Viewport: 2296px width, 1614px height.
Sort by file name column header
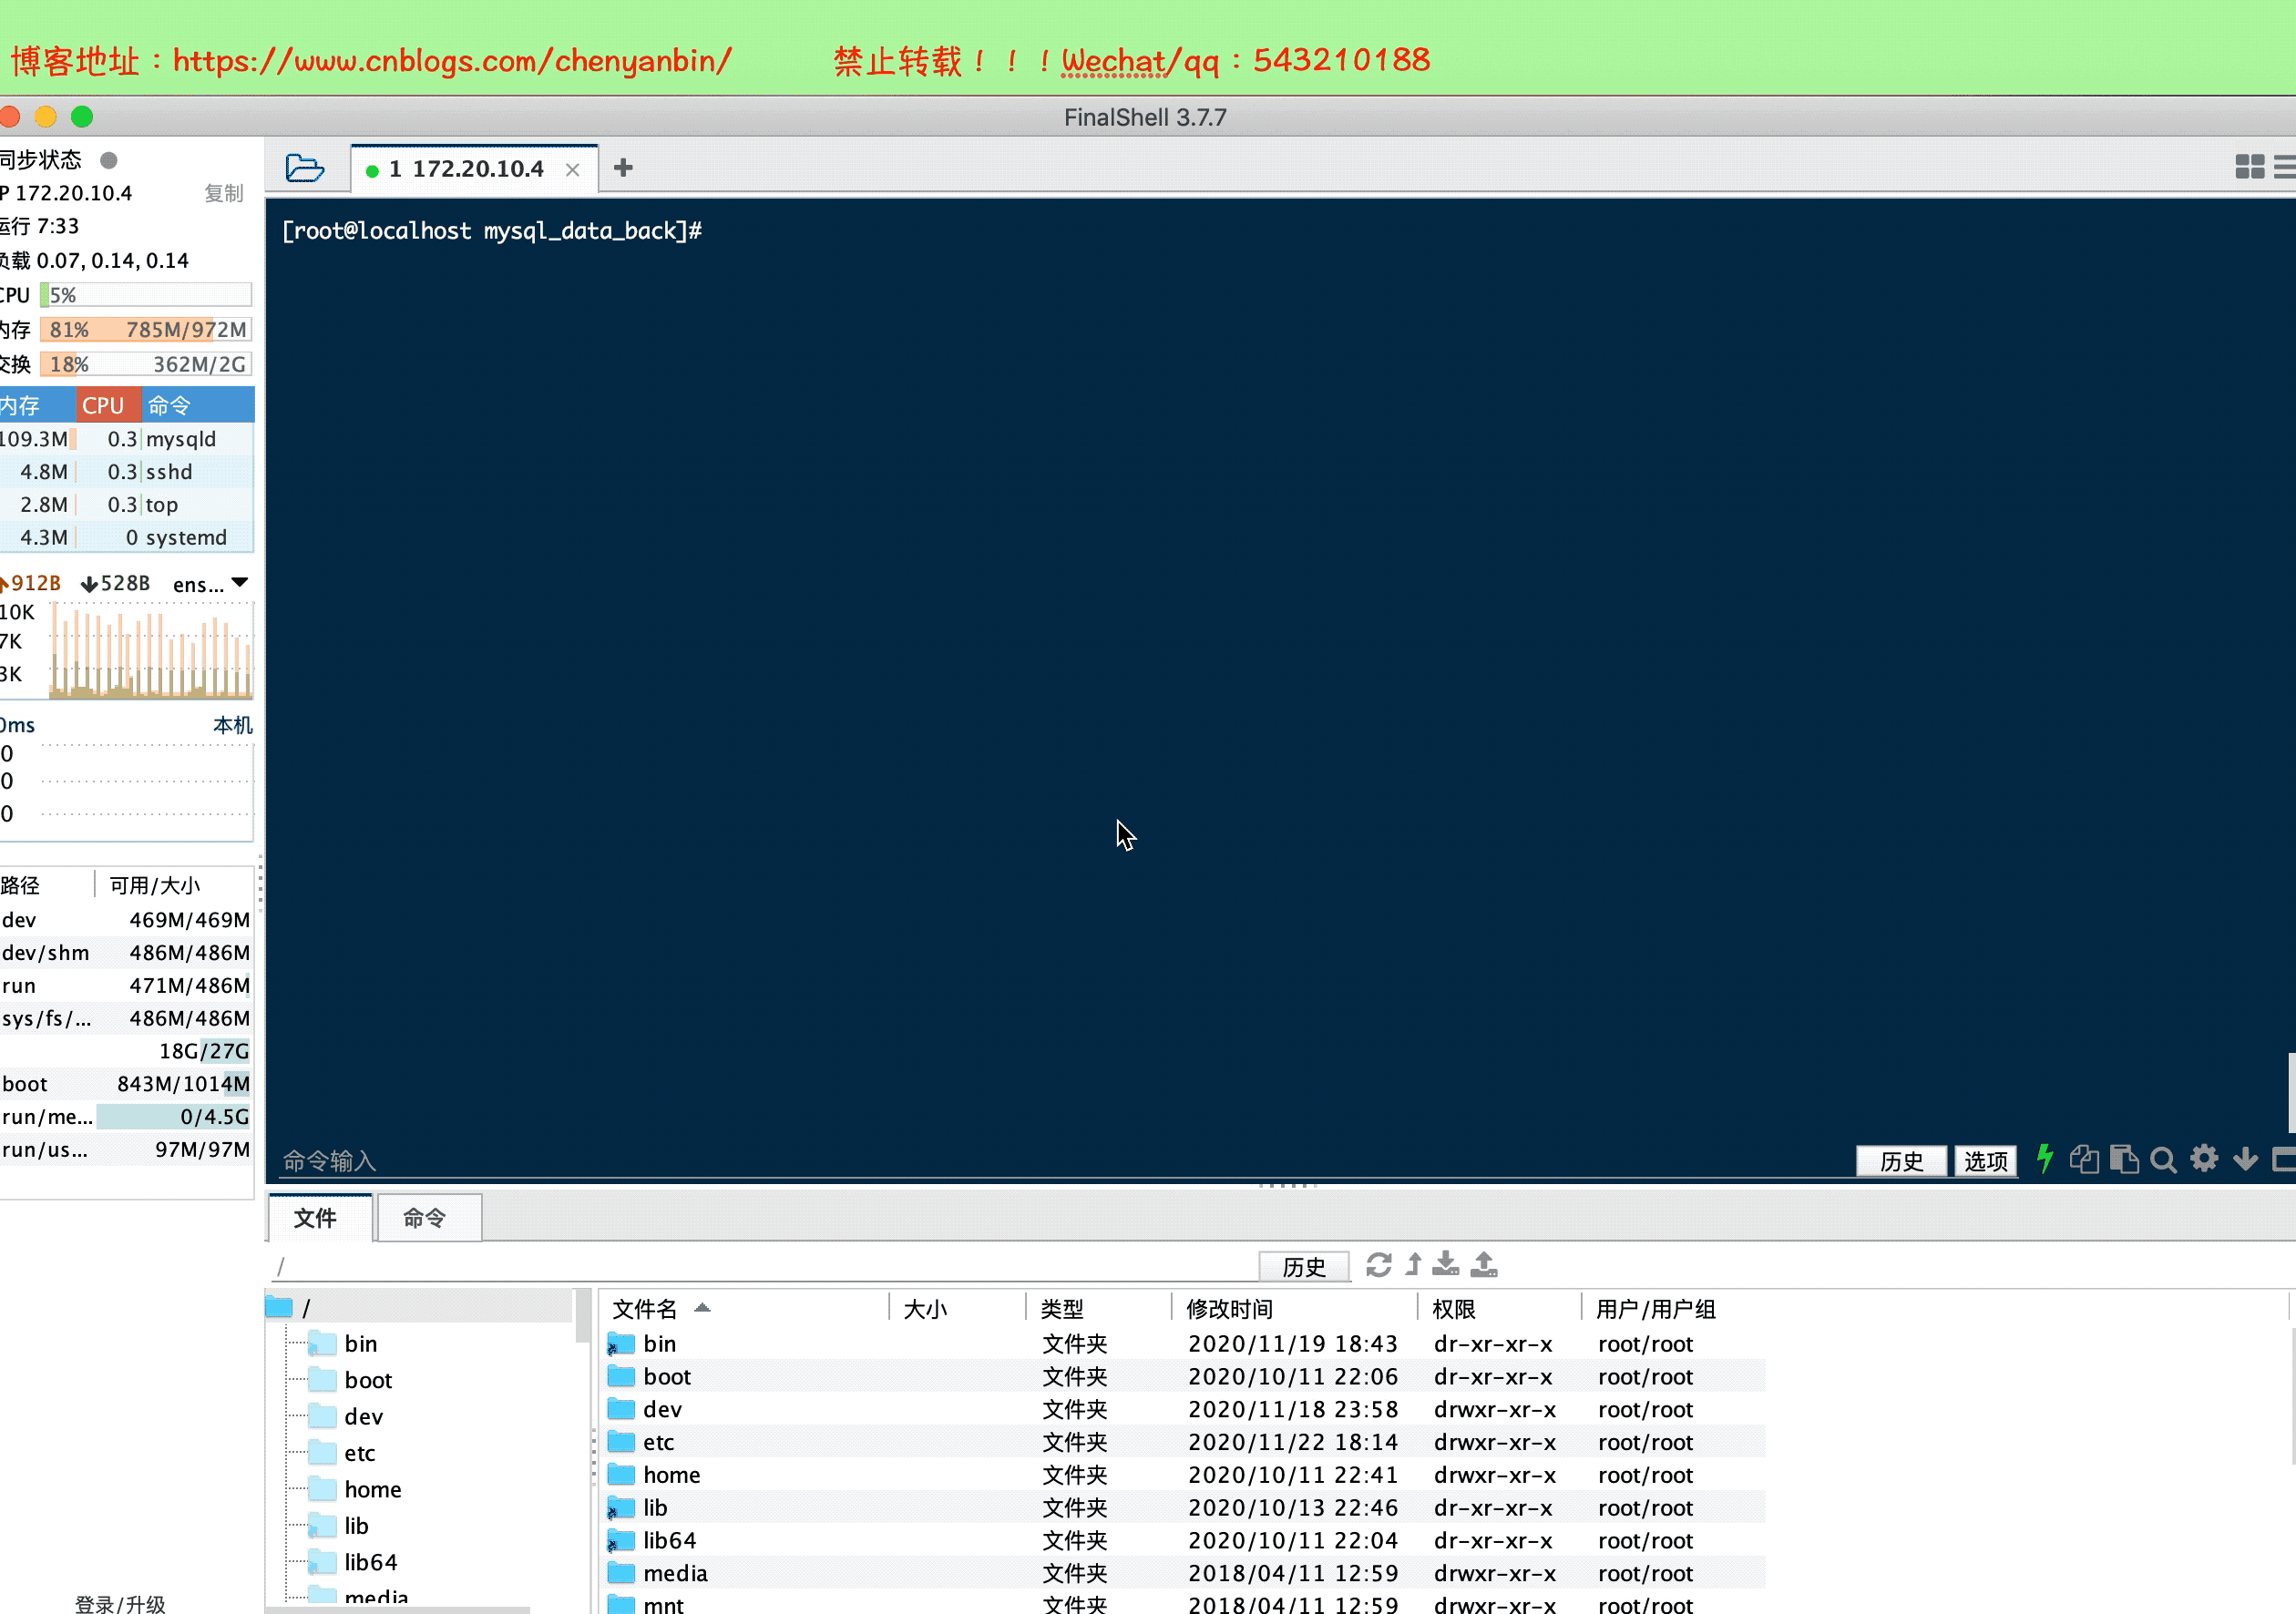tap(745, 1309)
